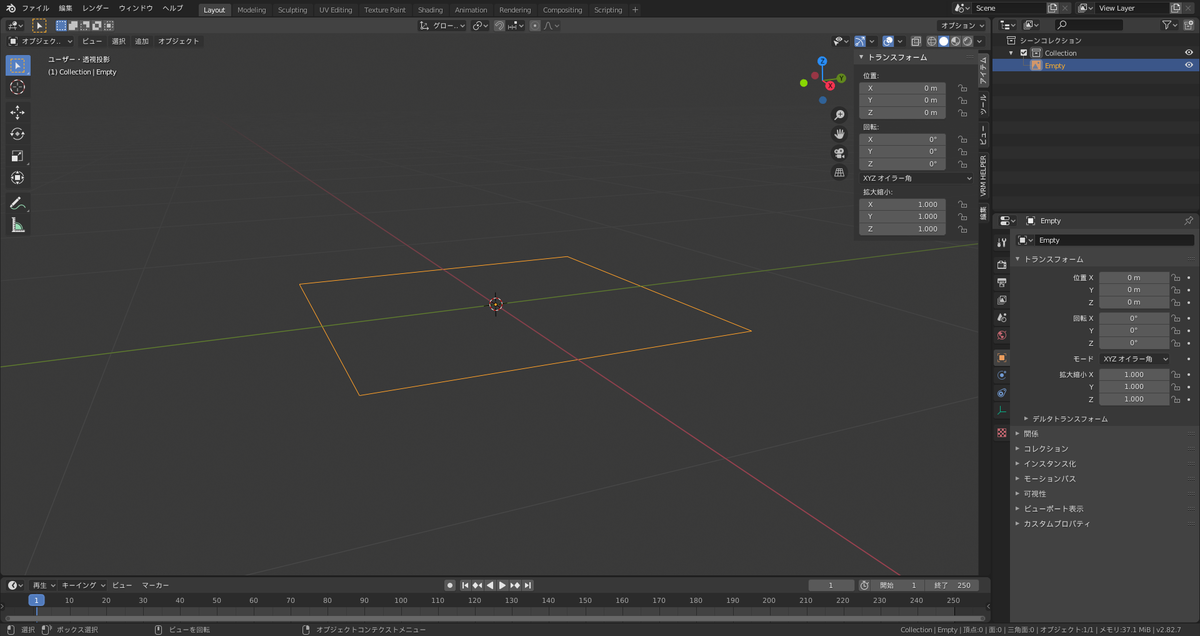Switch to orthographic grid view icon

(839, 172)
